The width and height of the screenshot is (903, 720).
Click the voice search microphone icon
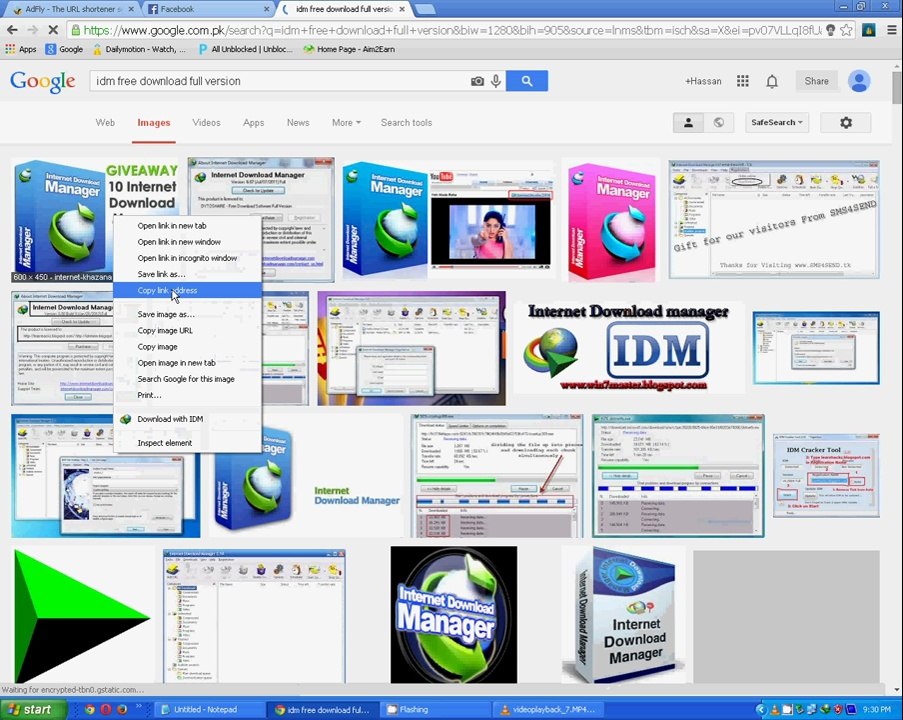tap(496, 81)
